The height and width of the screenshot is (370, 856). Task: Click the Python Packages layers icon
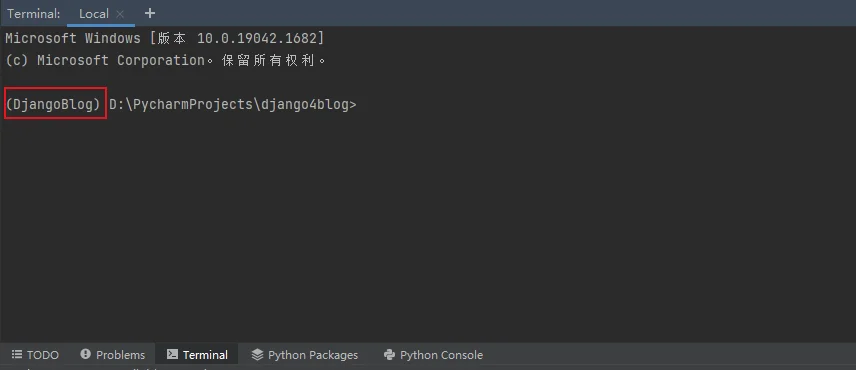(x=257, y=355)
